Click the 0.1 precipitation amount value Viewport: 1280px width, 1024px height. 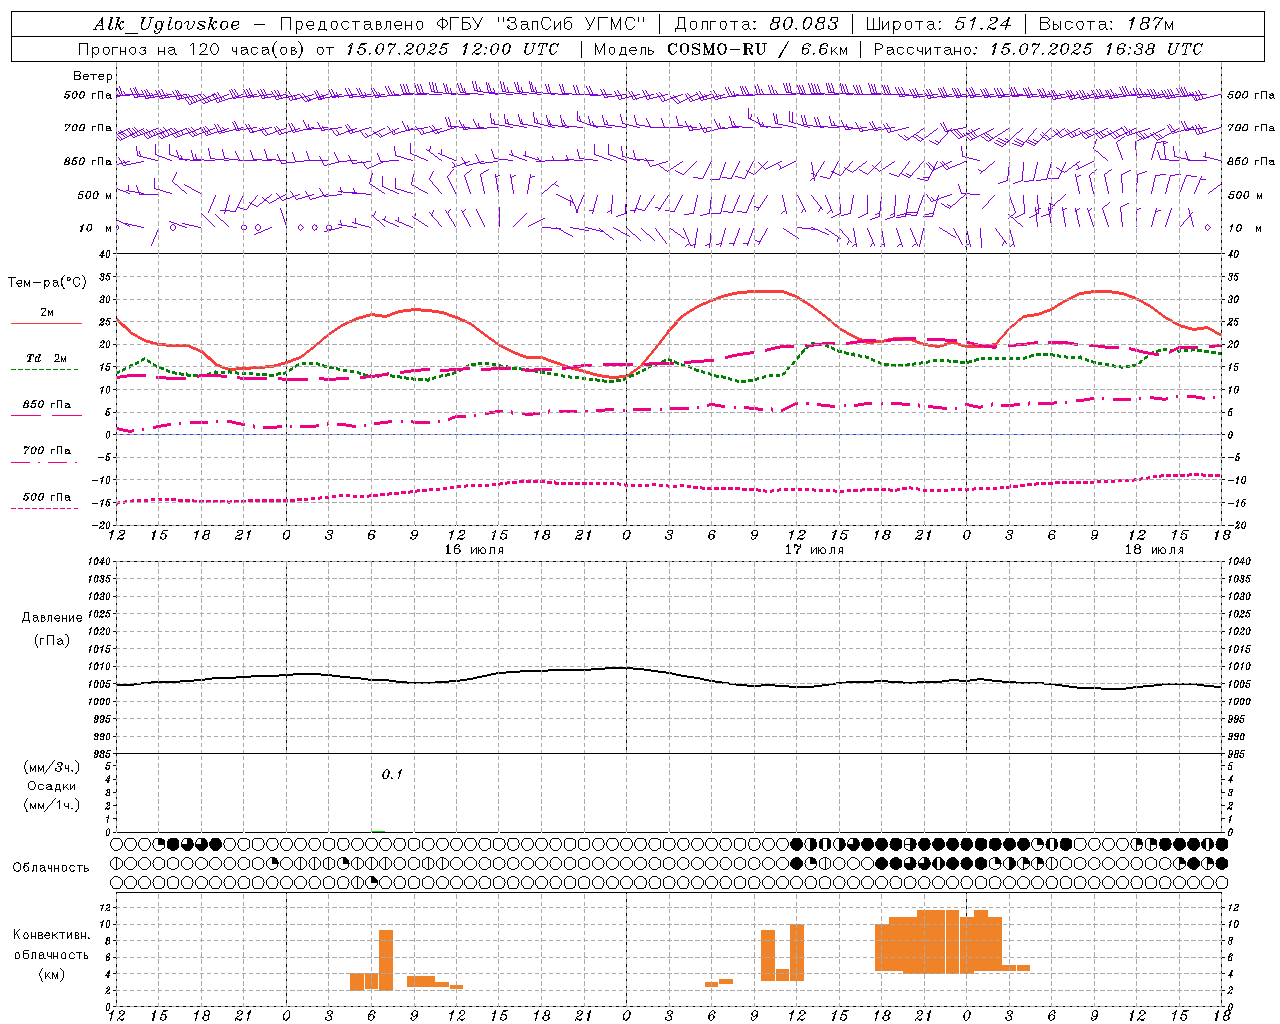[392, 774]
